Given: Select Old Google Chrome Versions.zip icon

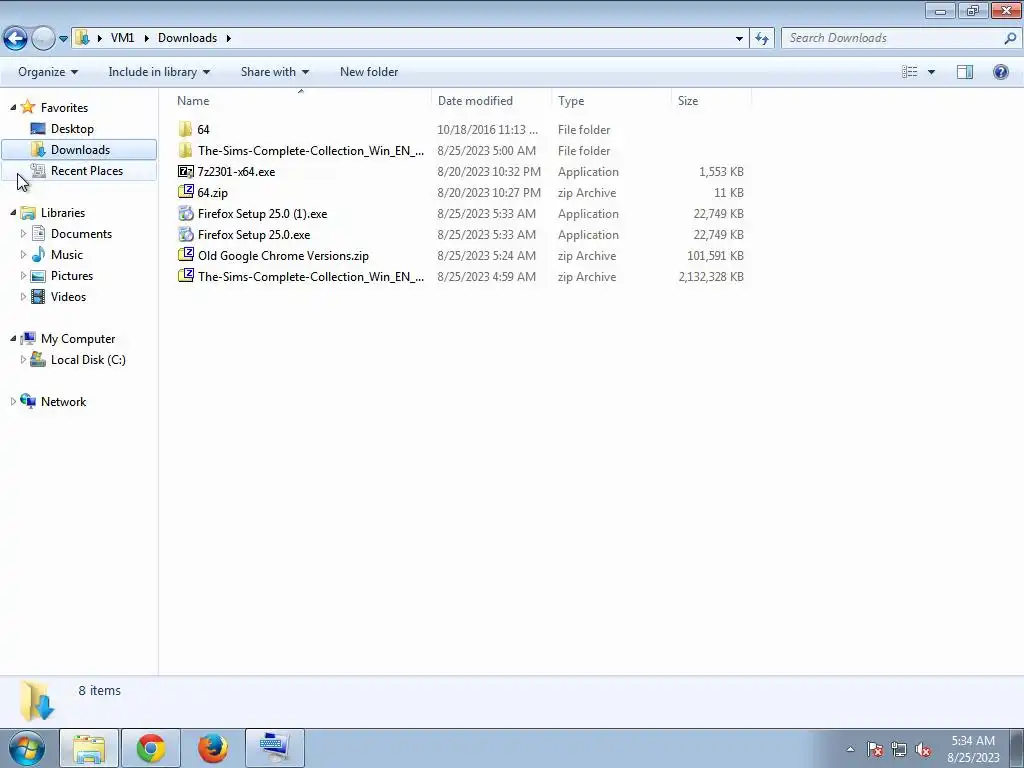Looking at the screenshot, I should (185, 255).
